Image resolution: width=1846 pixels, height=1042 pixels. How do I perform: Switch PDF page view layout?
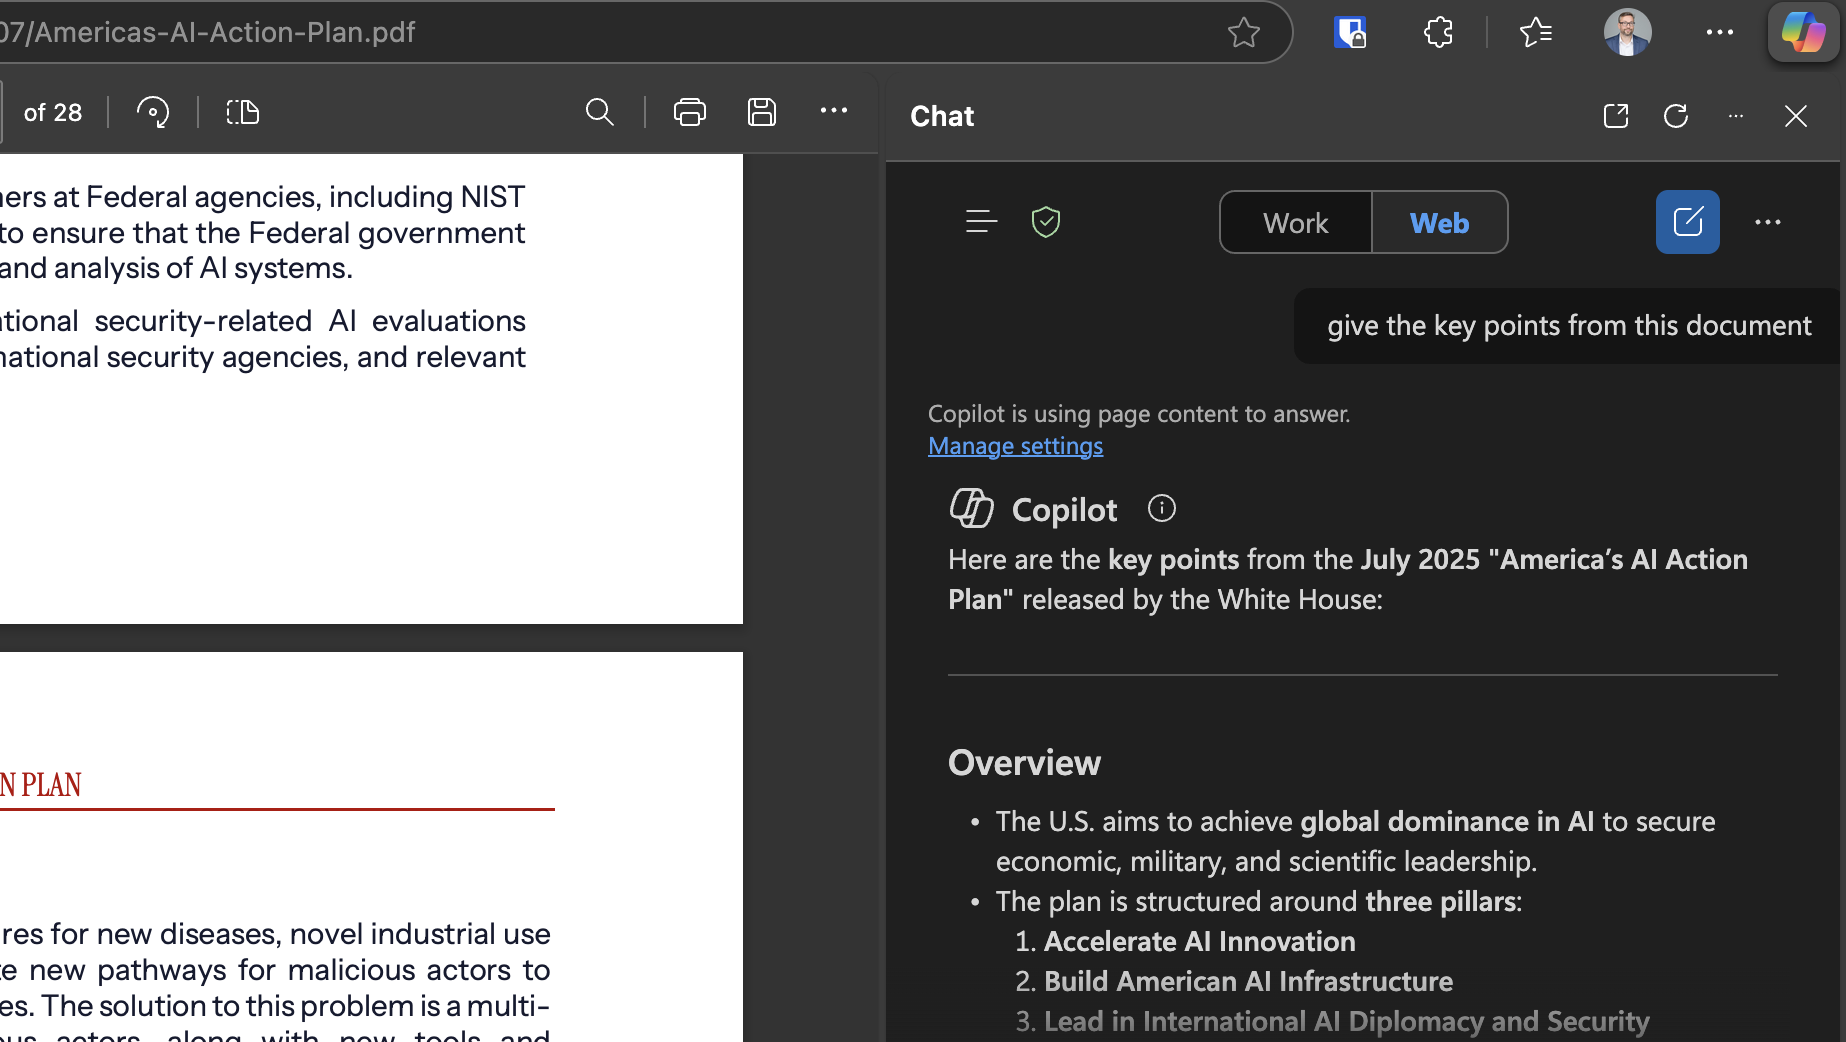point(242,112)
